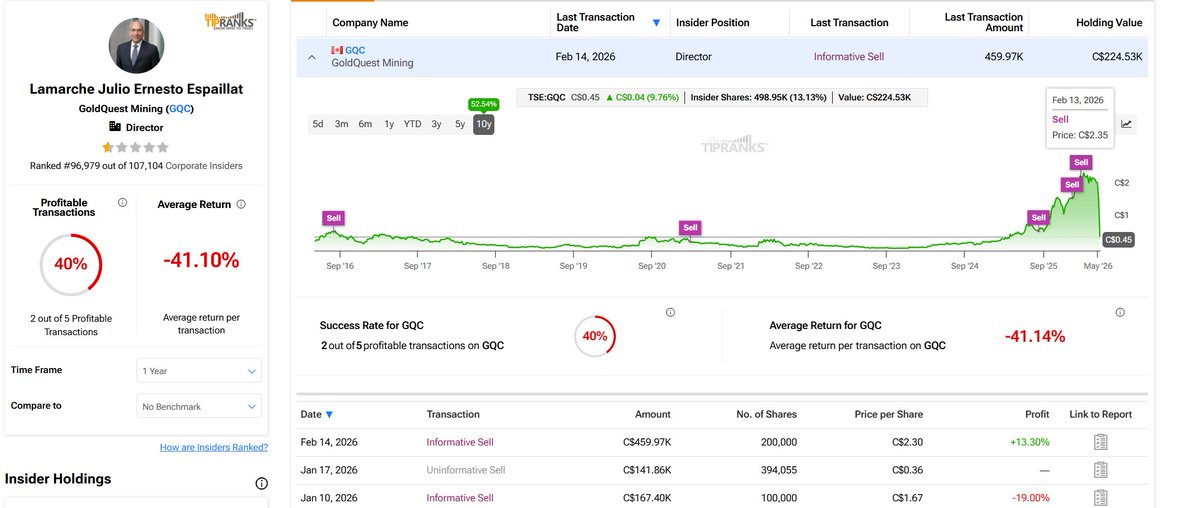Click the star rating under Director
This screenshot has height=508, width=1200.
coord(136,147)
